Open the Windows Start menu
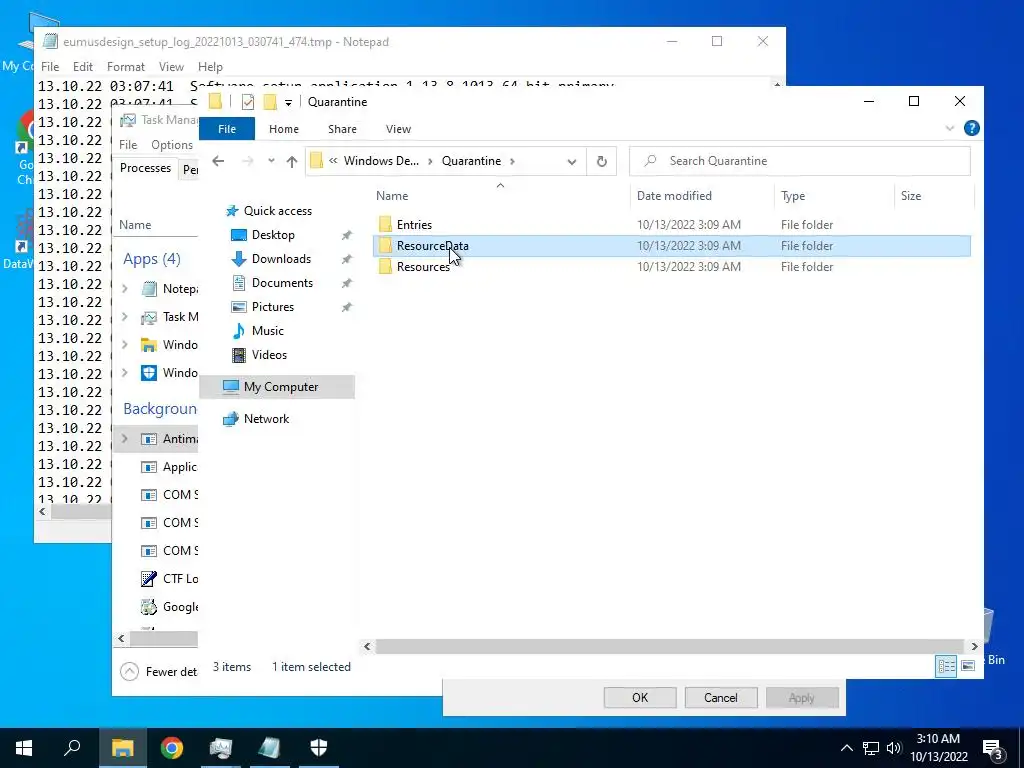Image resolution: width=1024 pixels, height=768 pixels. [x=24, y=748]
